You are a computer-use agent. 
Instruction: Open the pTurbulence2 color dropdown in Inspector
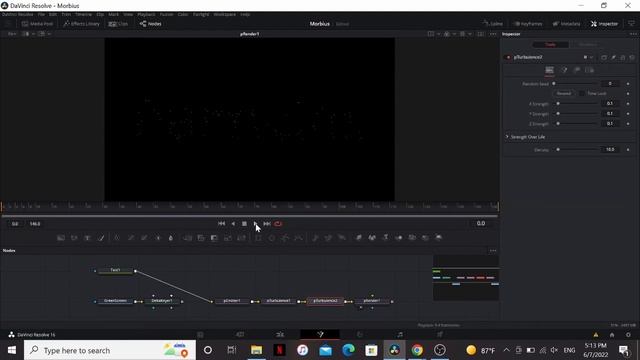point(588,57)
